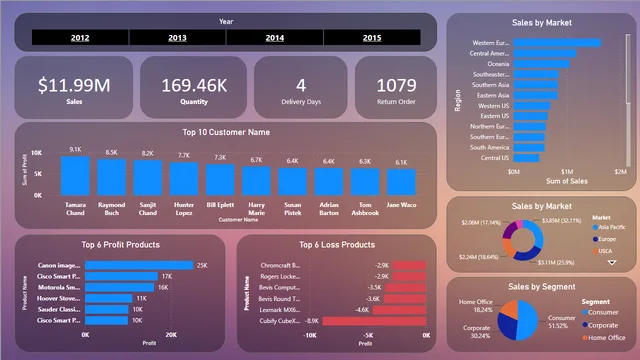The image size is (640, 360).
Task: Click the Bevis Comput -3.5K loss bar
Action: (x=406, y=287)
